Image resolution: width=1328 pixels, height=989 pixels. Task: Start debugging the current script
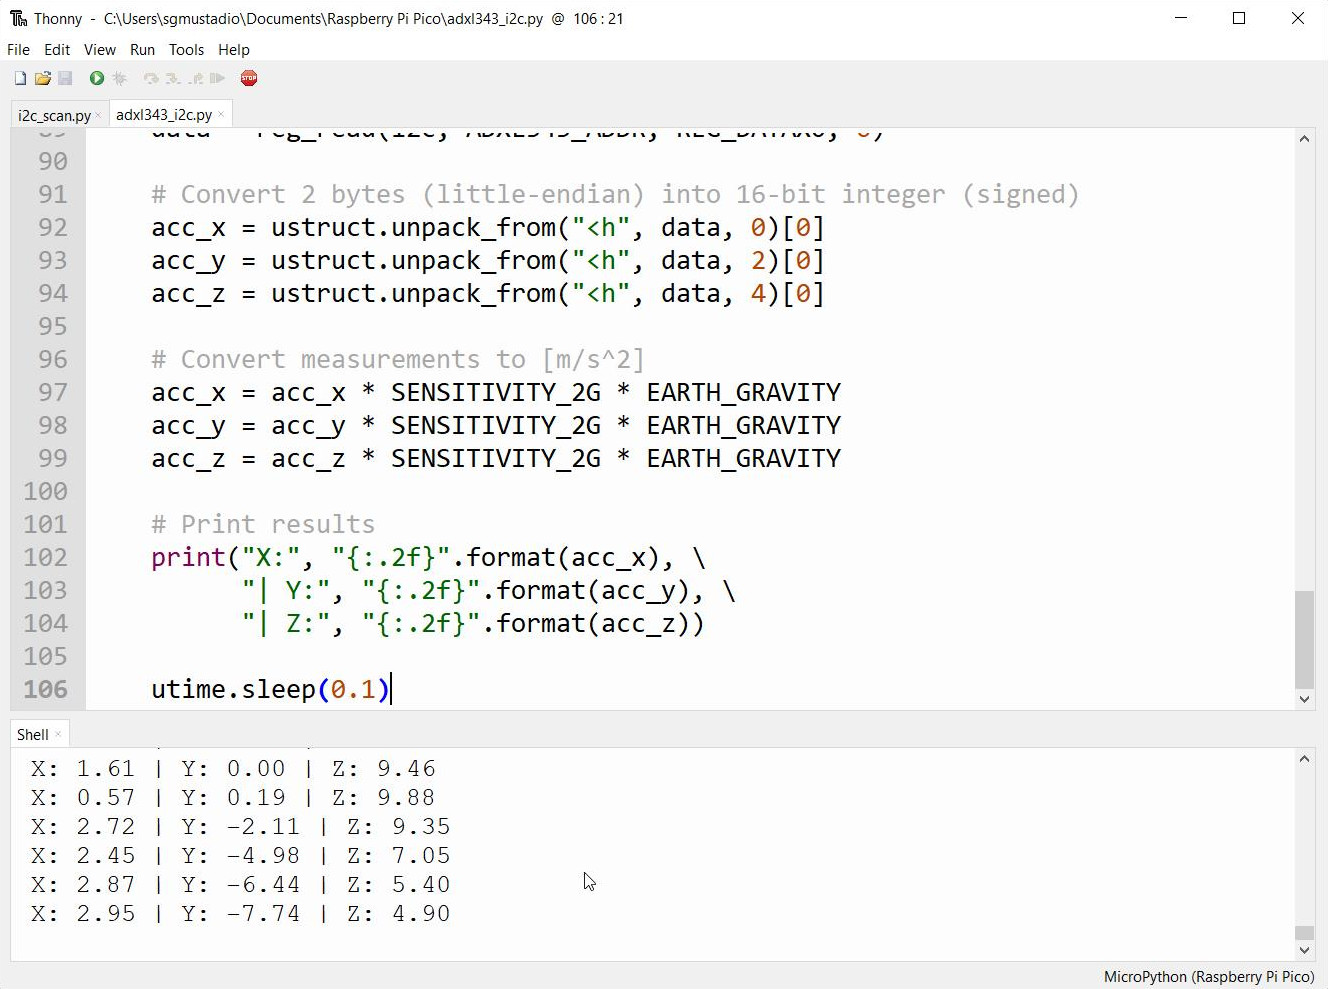point(119,78)
